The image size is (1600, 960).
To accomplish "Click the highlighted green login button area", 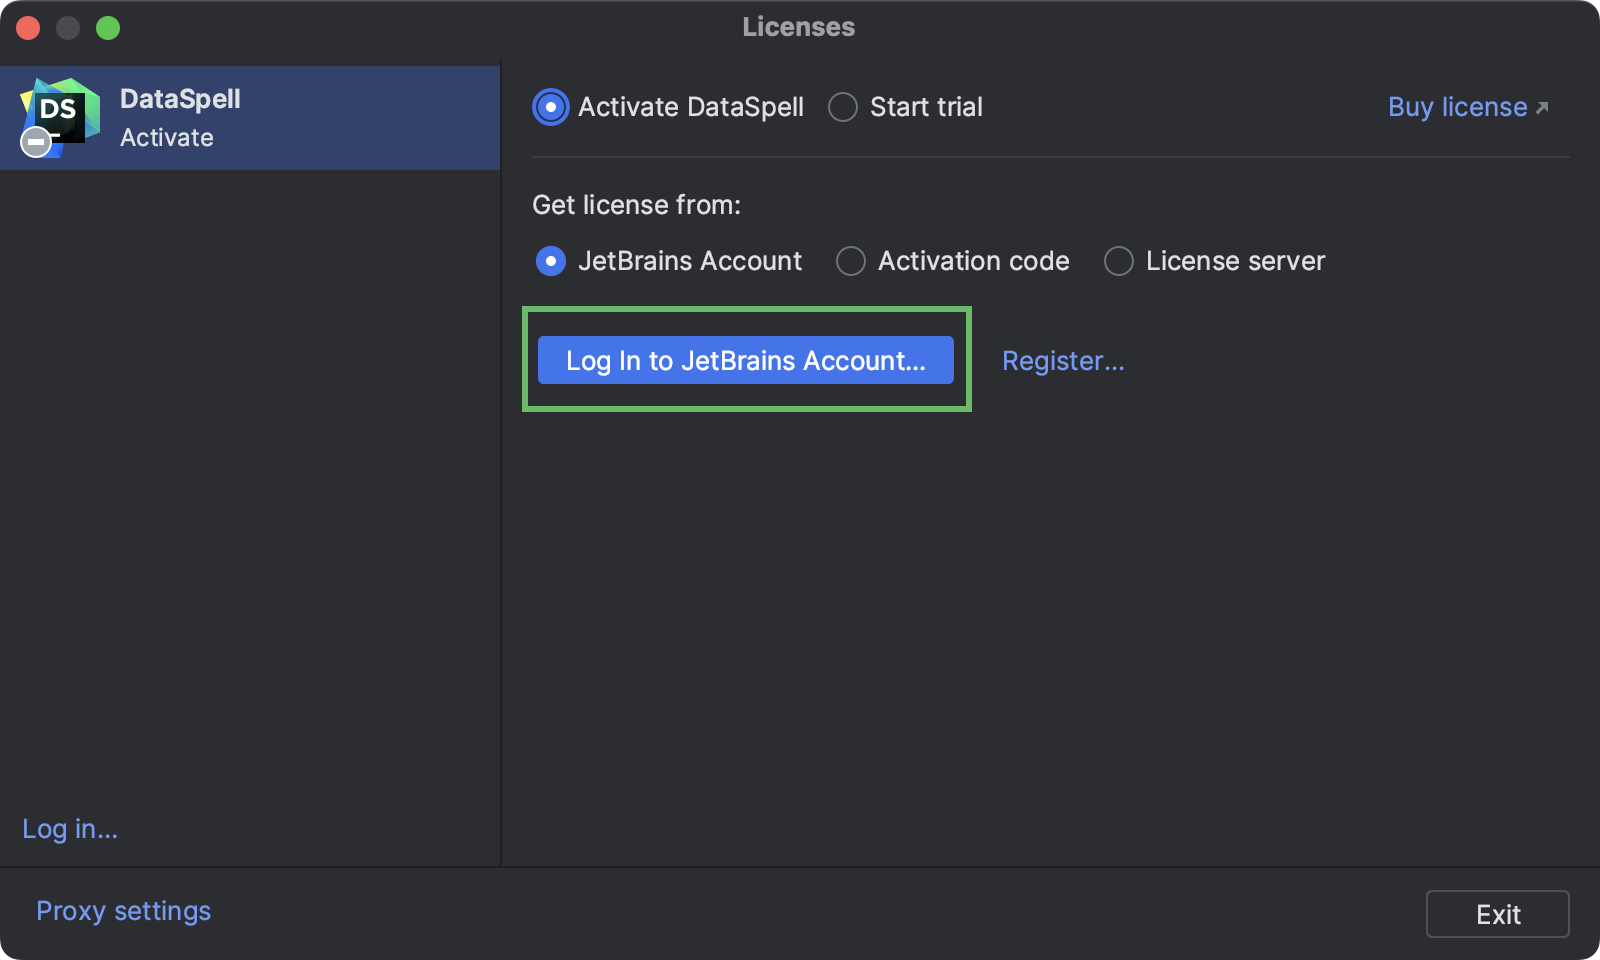I will (746, 360).
